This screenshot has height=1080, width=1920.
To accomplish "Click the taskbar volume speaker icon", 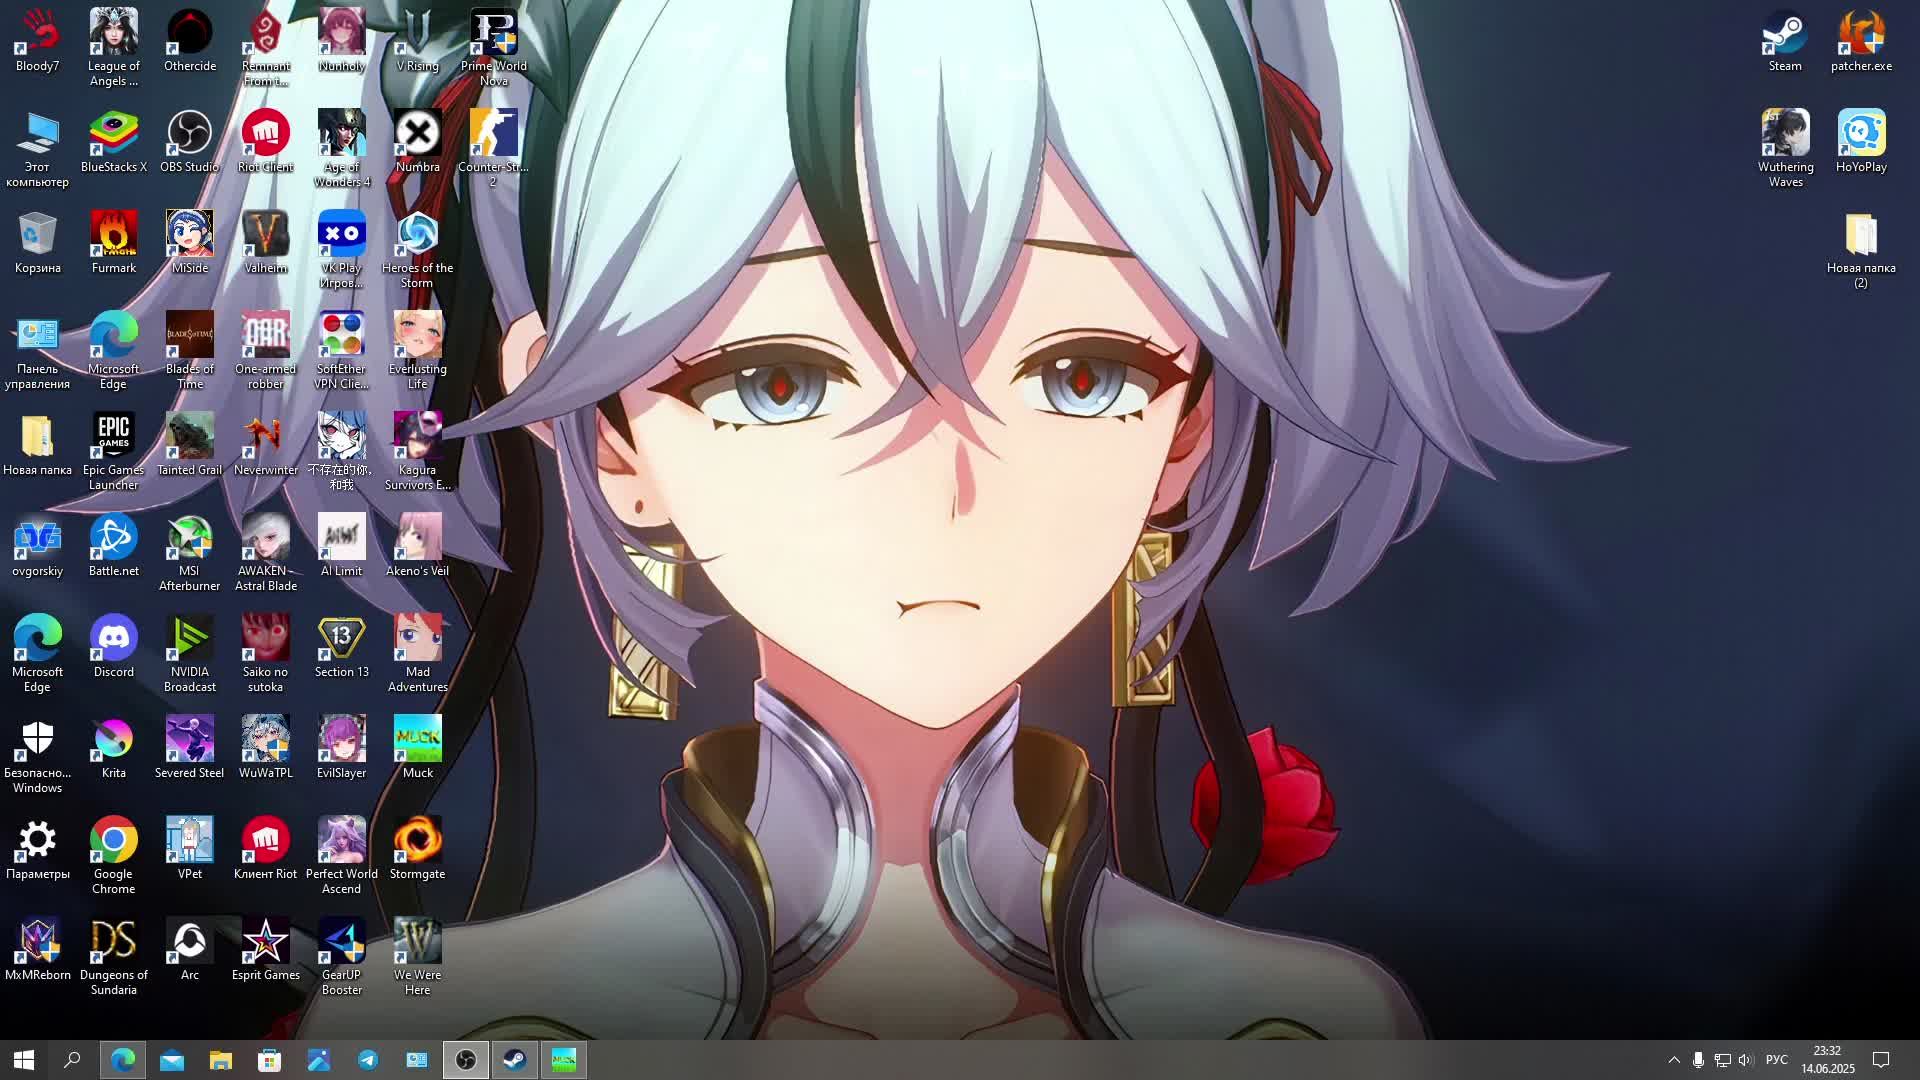I will [x=1746, y=1060].
